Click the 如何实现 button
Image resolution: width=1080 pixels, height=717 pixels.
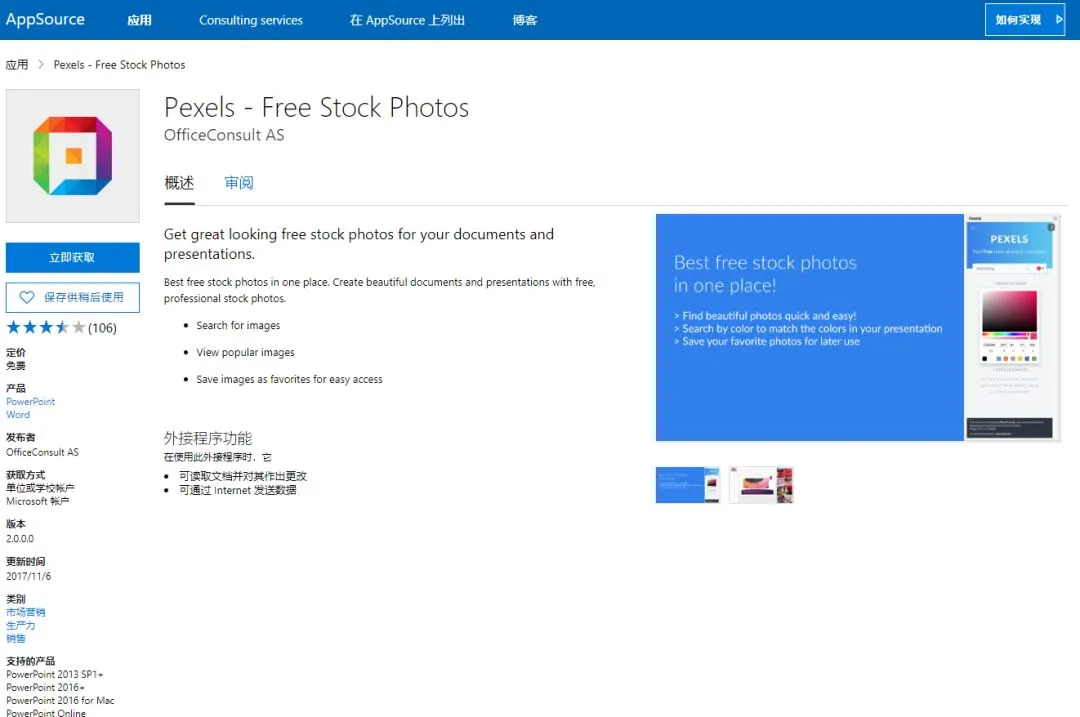(1025, 19)
